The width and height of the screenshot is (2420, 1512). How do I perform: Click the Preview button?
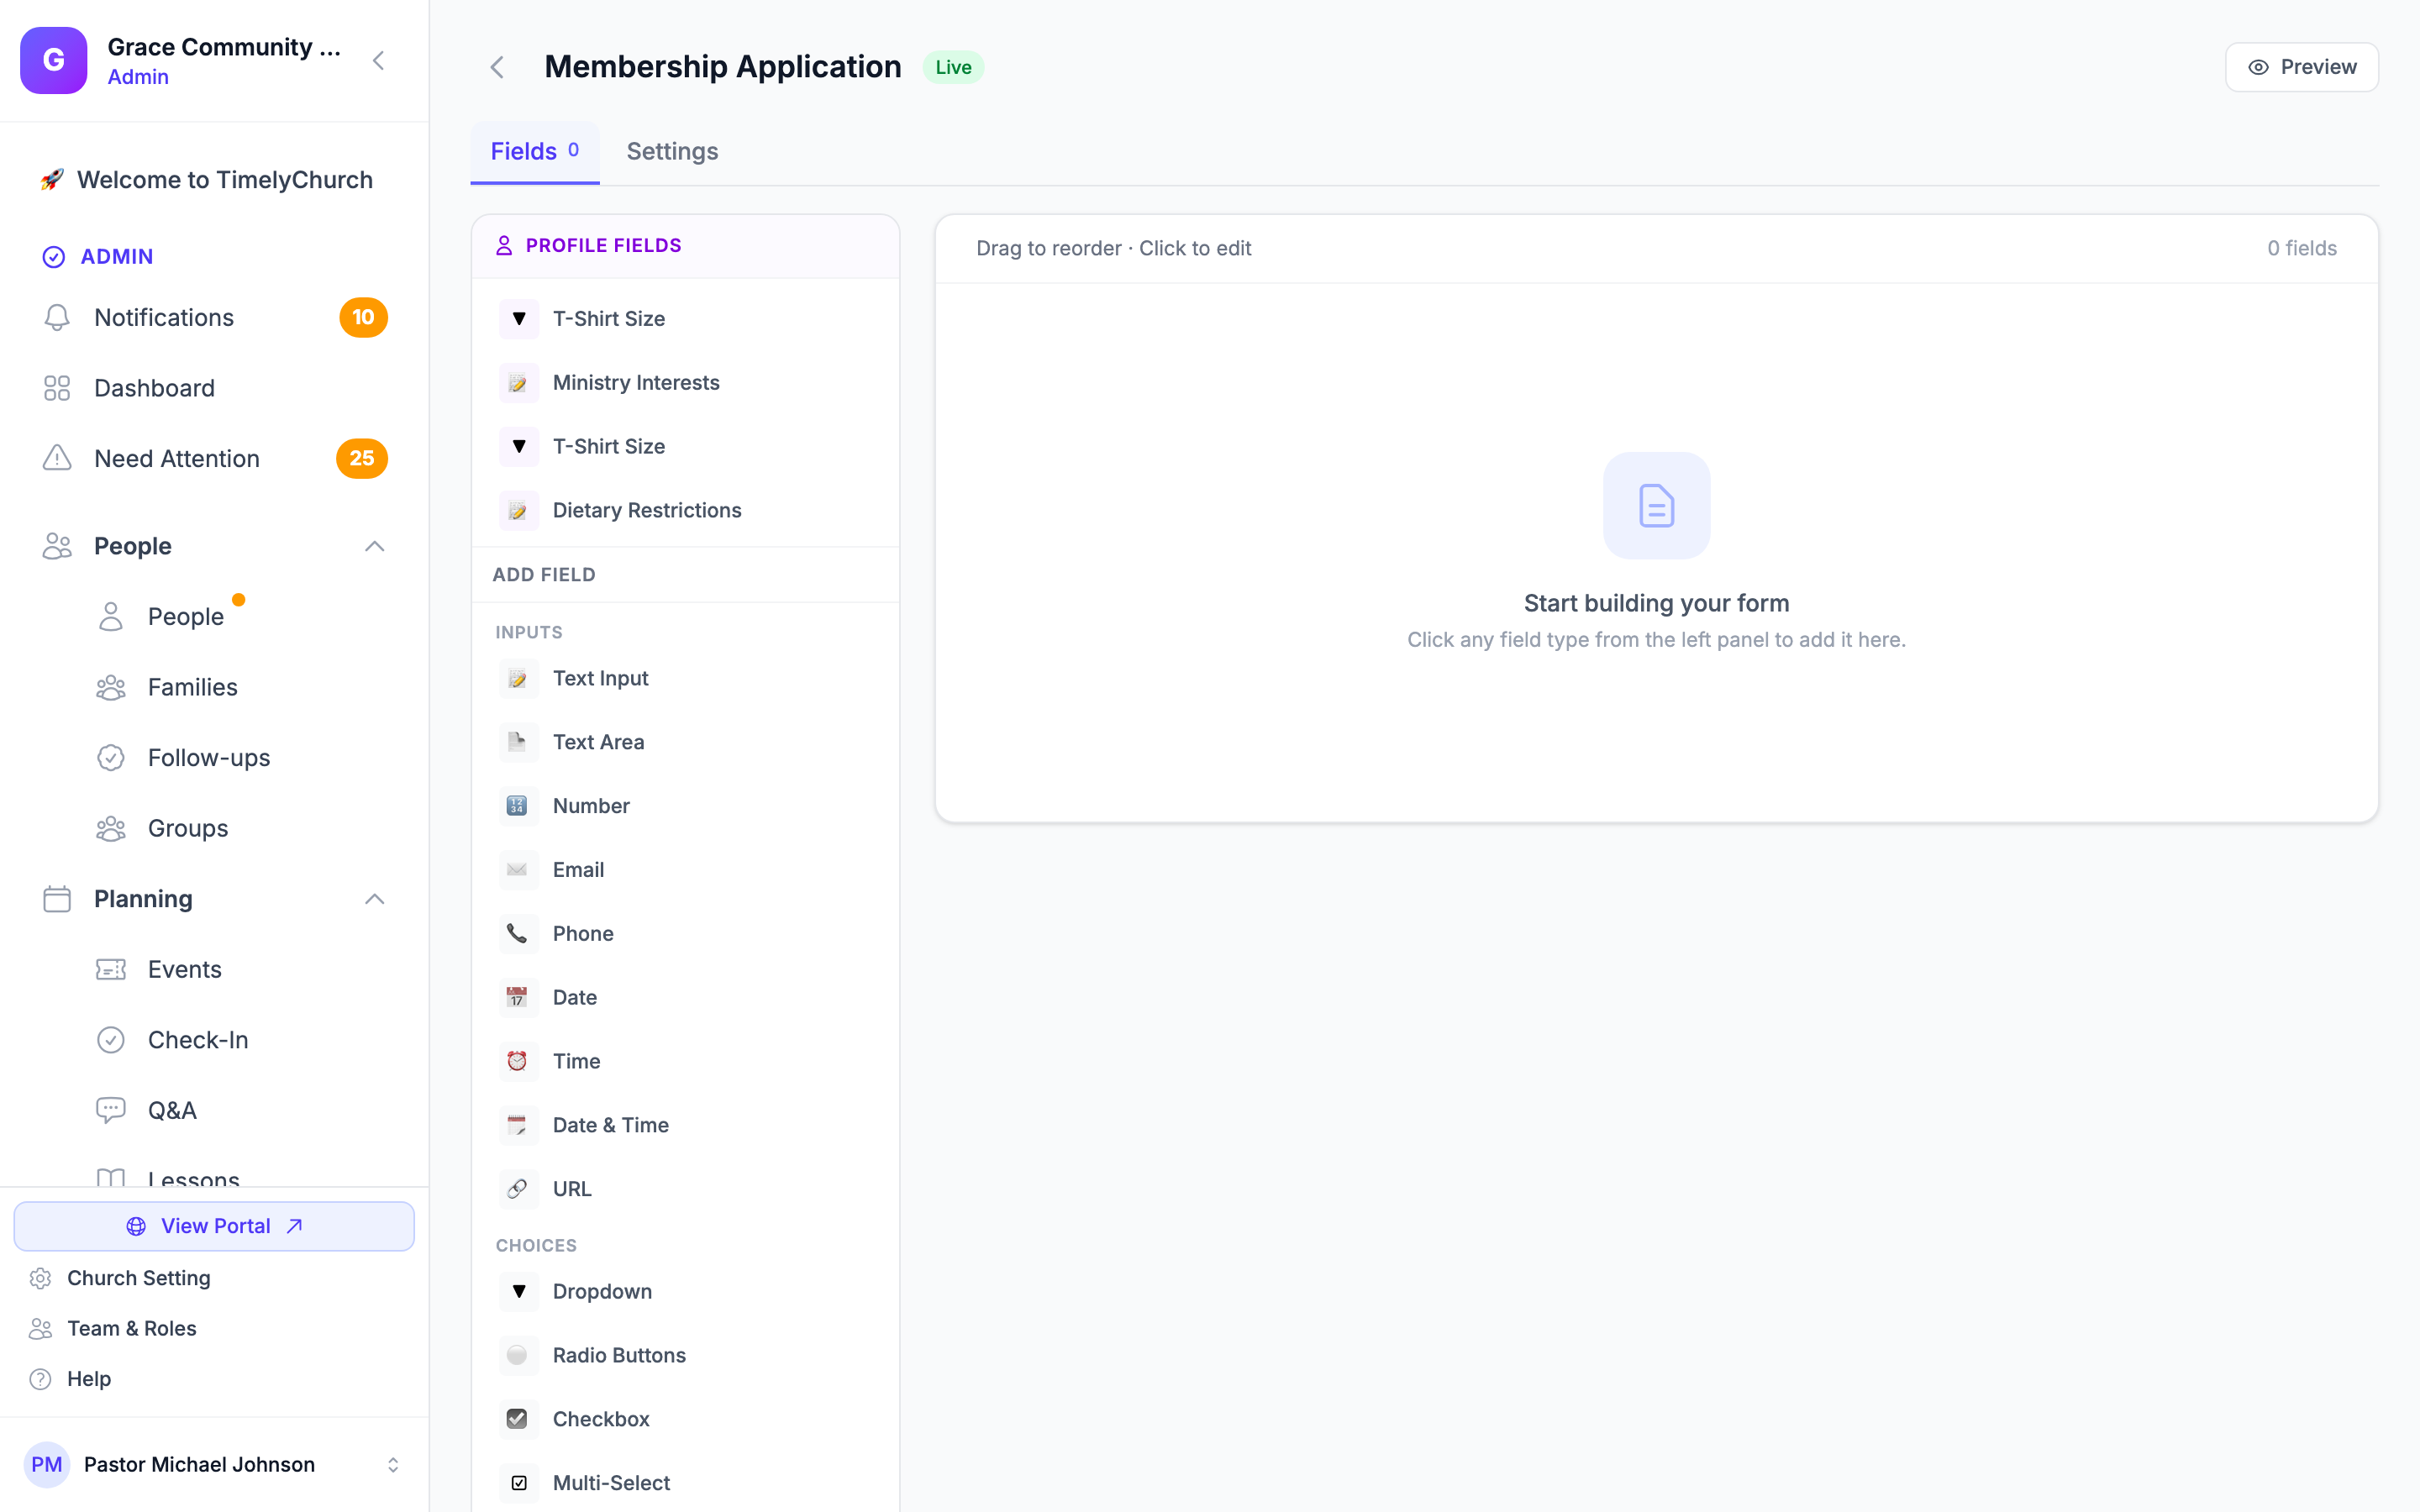point(2301,67)
